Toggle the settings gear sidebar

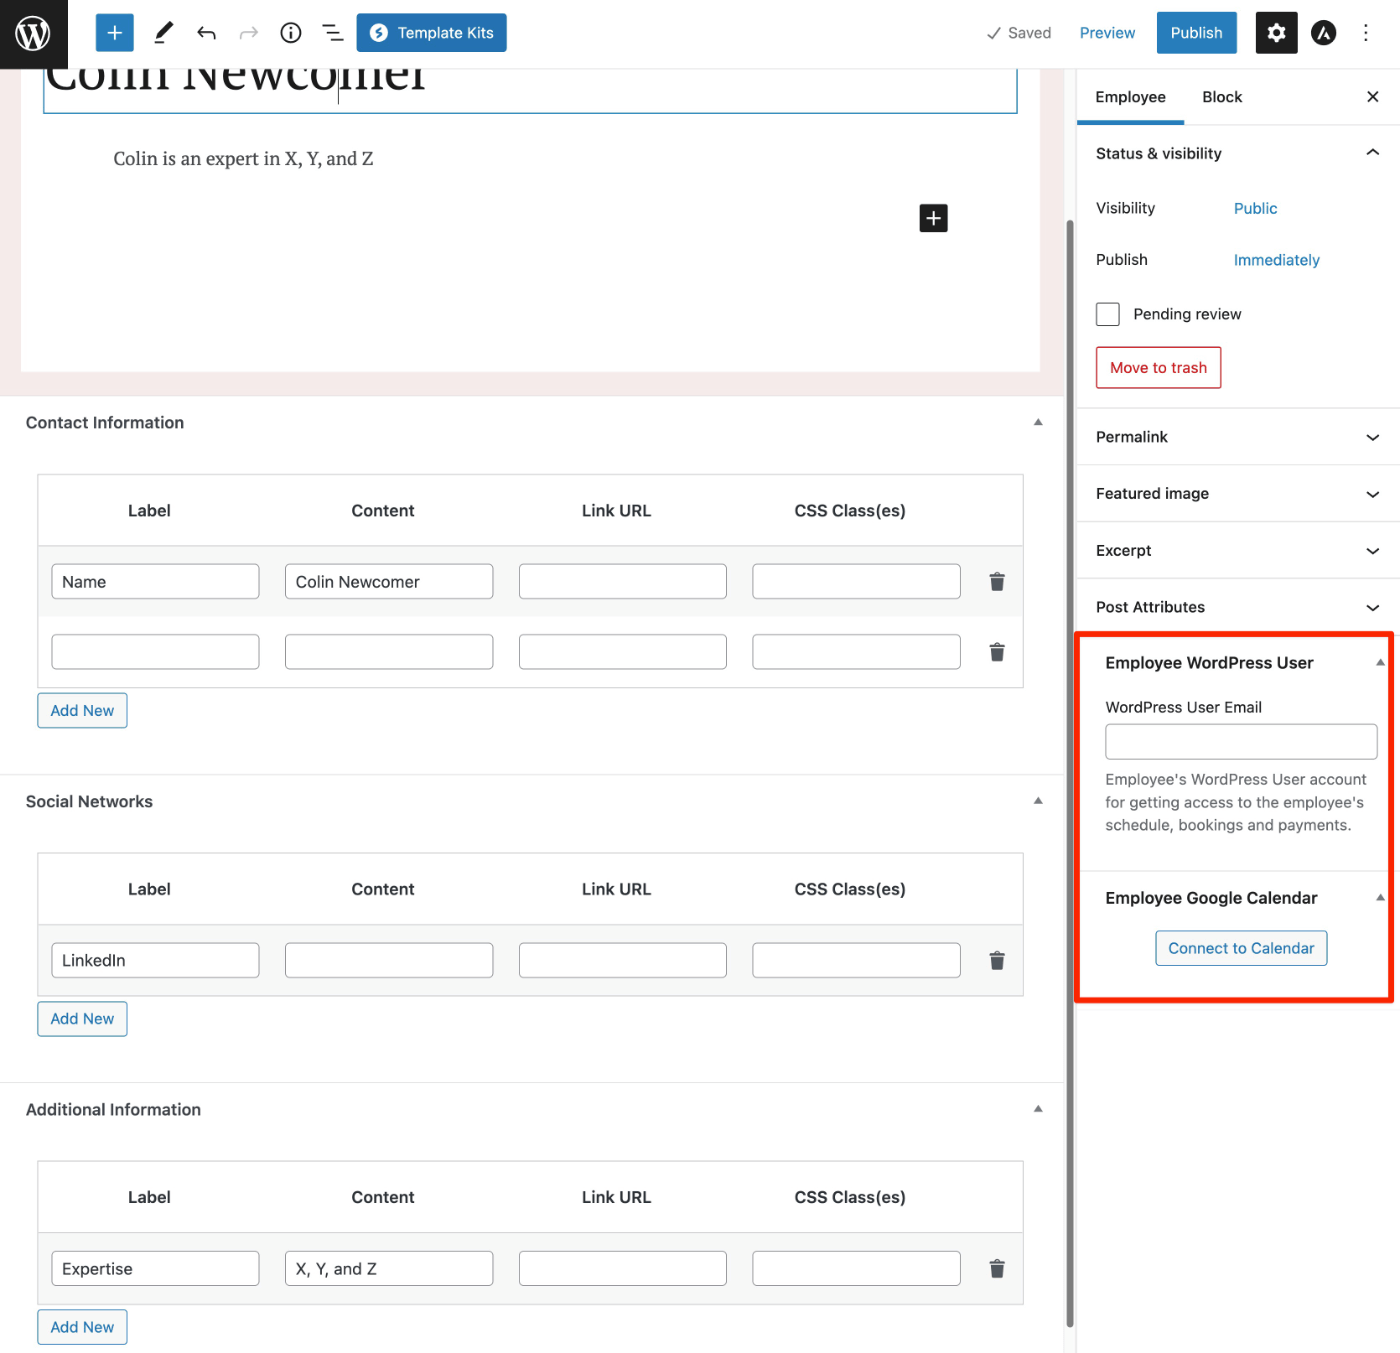[1276, 33]
